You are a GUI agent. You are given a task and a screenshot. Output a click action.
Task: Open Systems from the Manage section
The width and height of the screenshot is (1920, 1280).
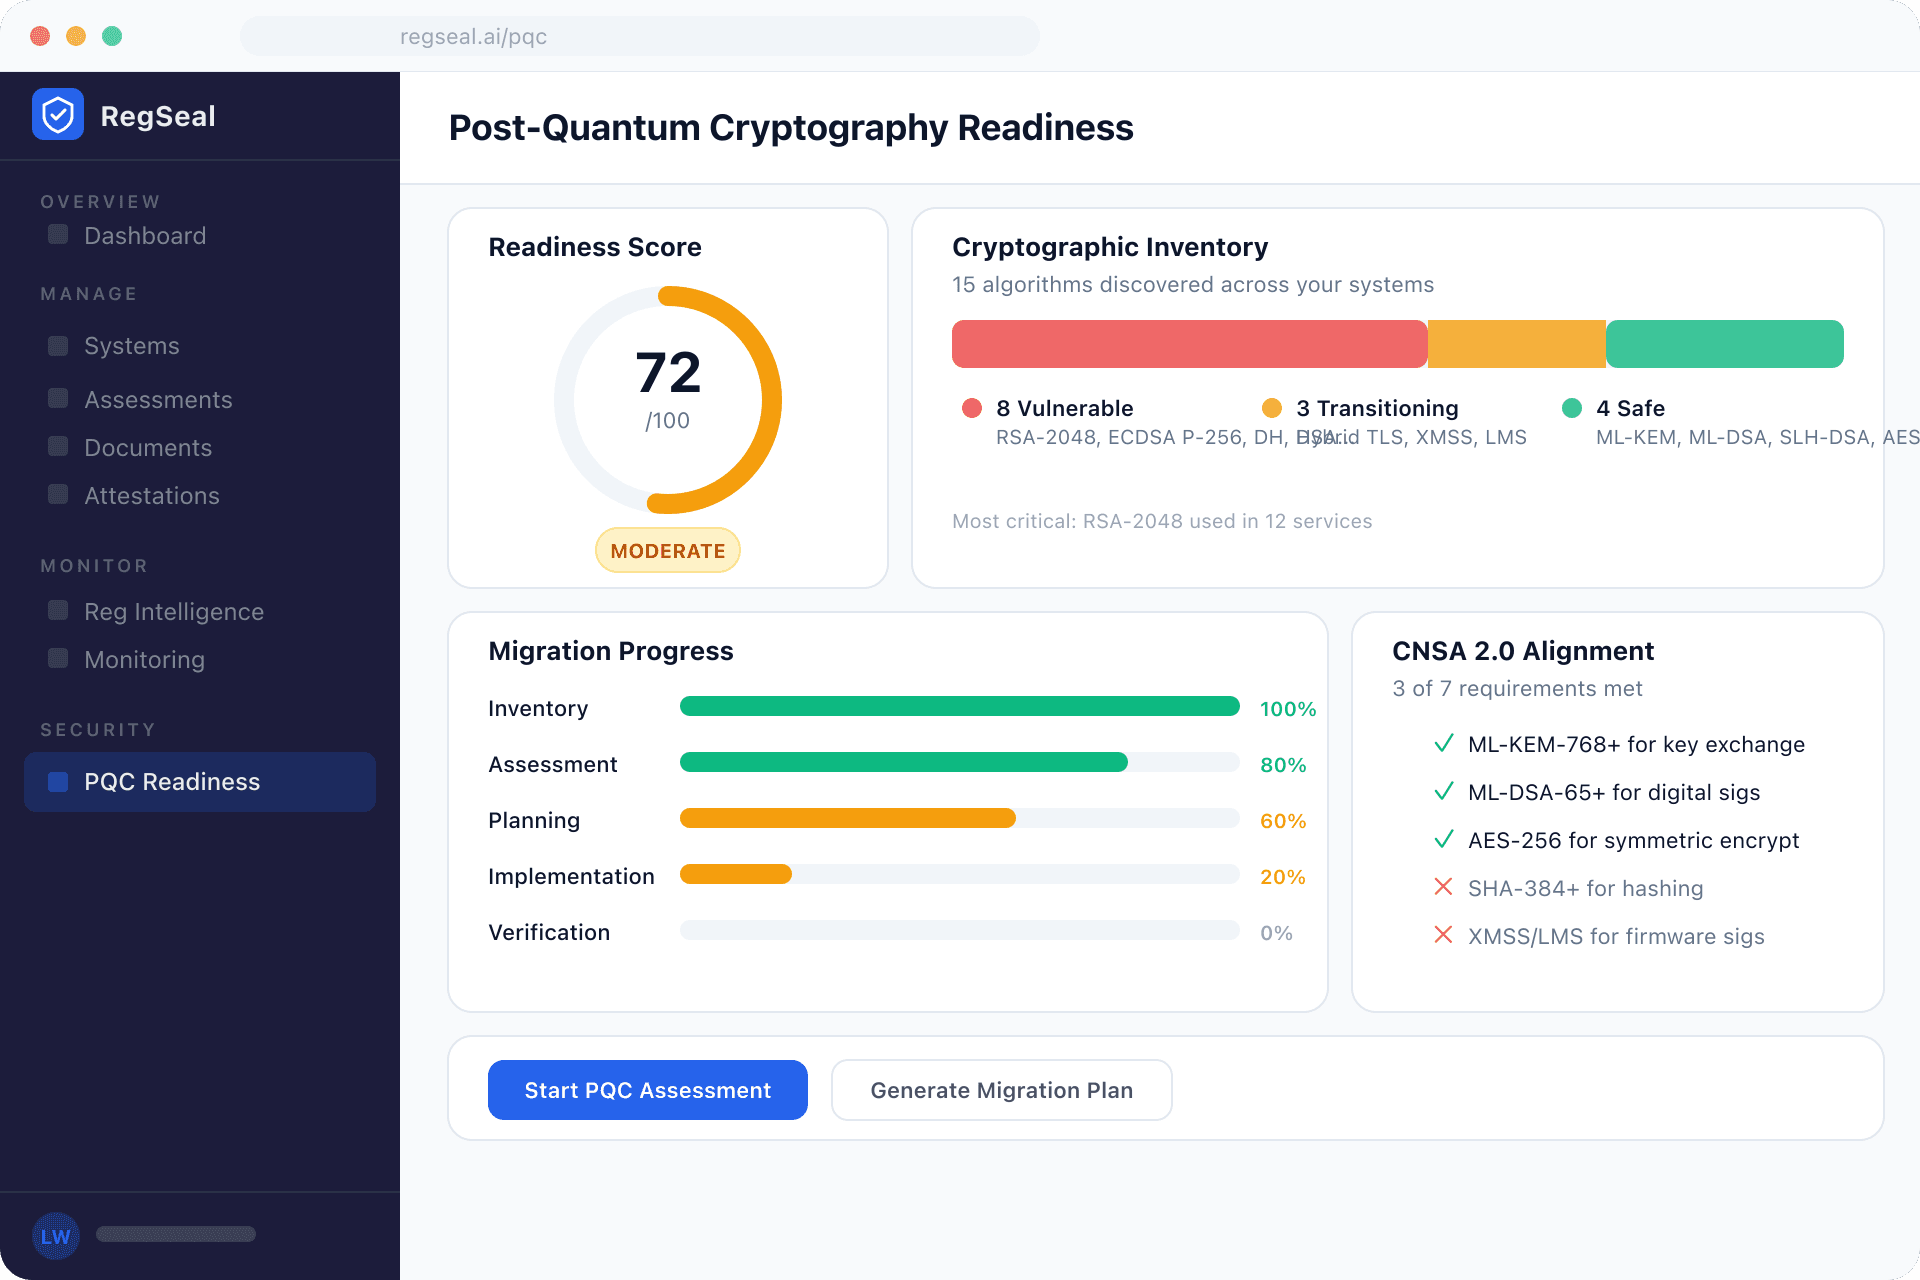(x=57, y=345)
